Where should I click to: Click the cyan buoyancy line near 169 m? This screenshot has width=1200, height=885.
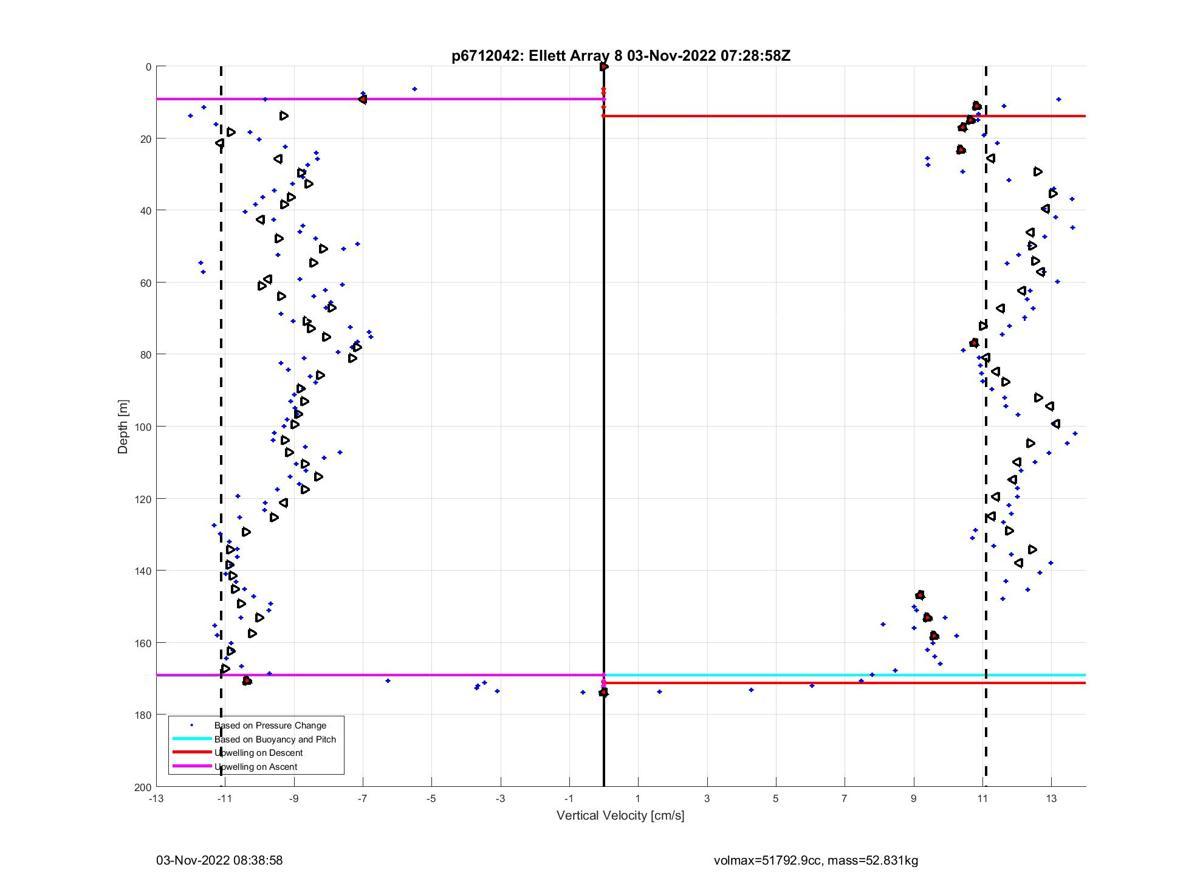pyautogui.click(x=845, y=675)
